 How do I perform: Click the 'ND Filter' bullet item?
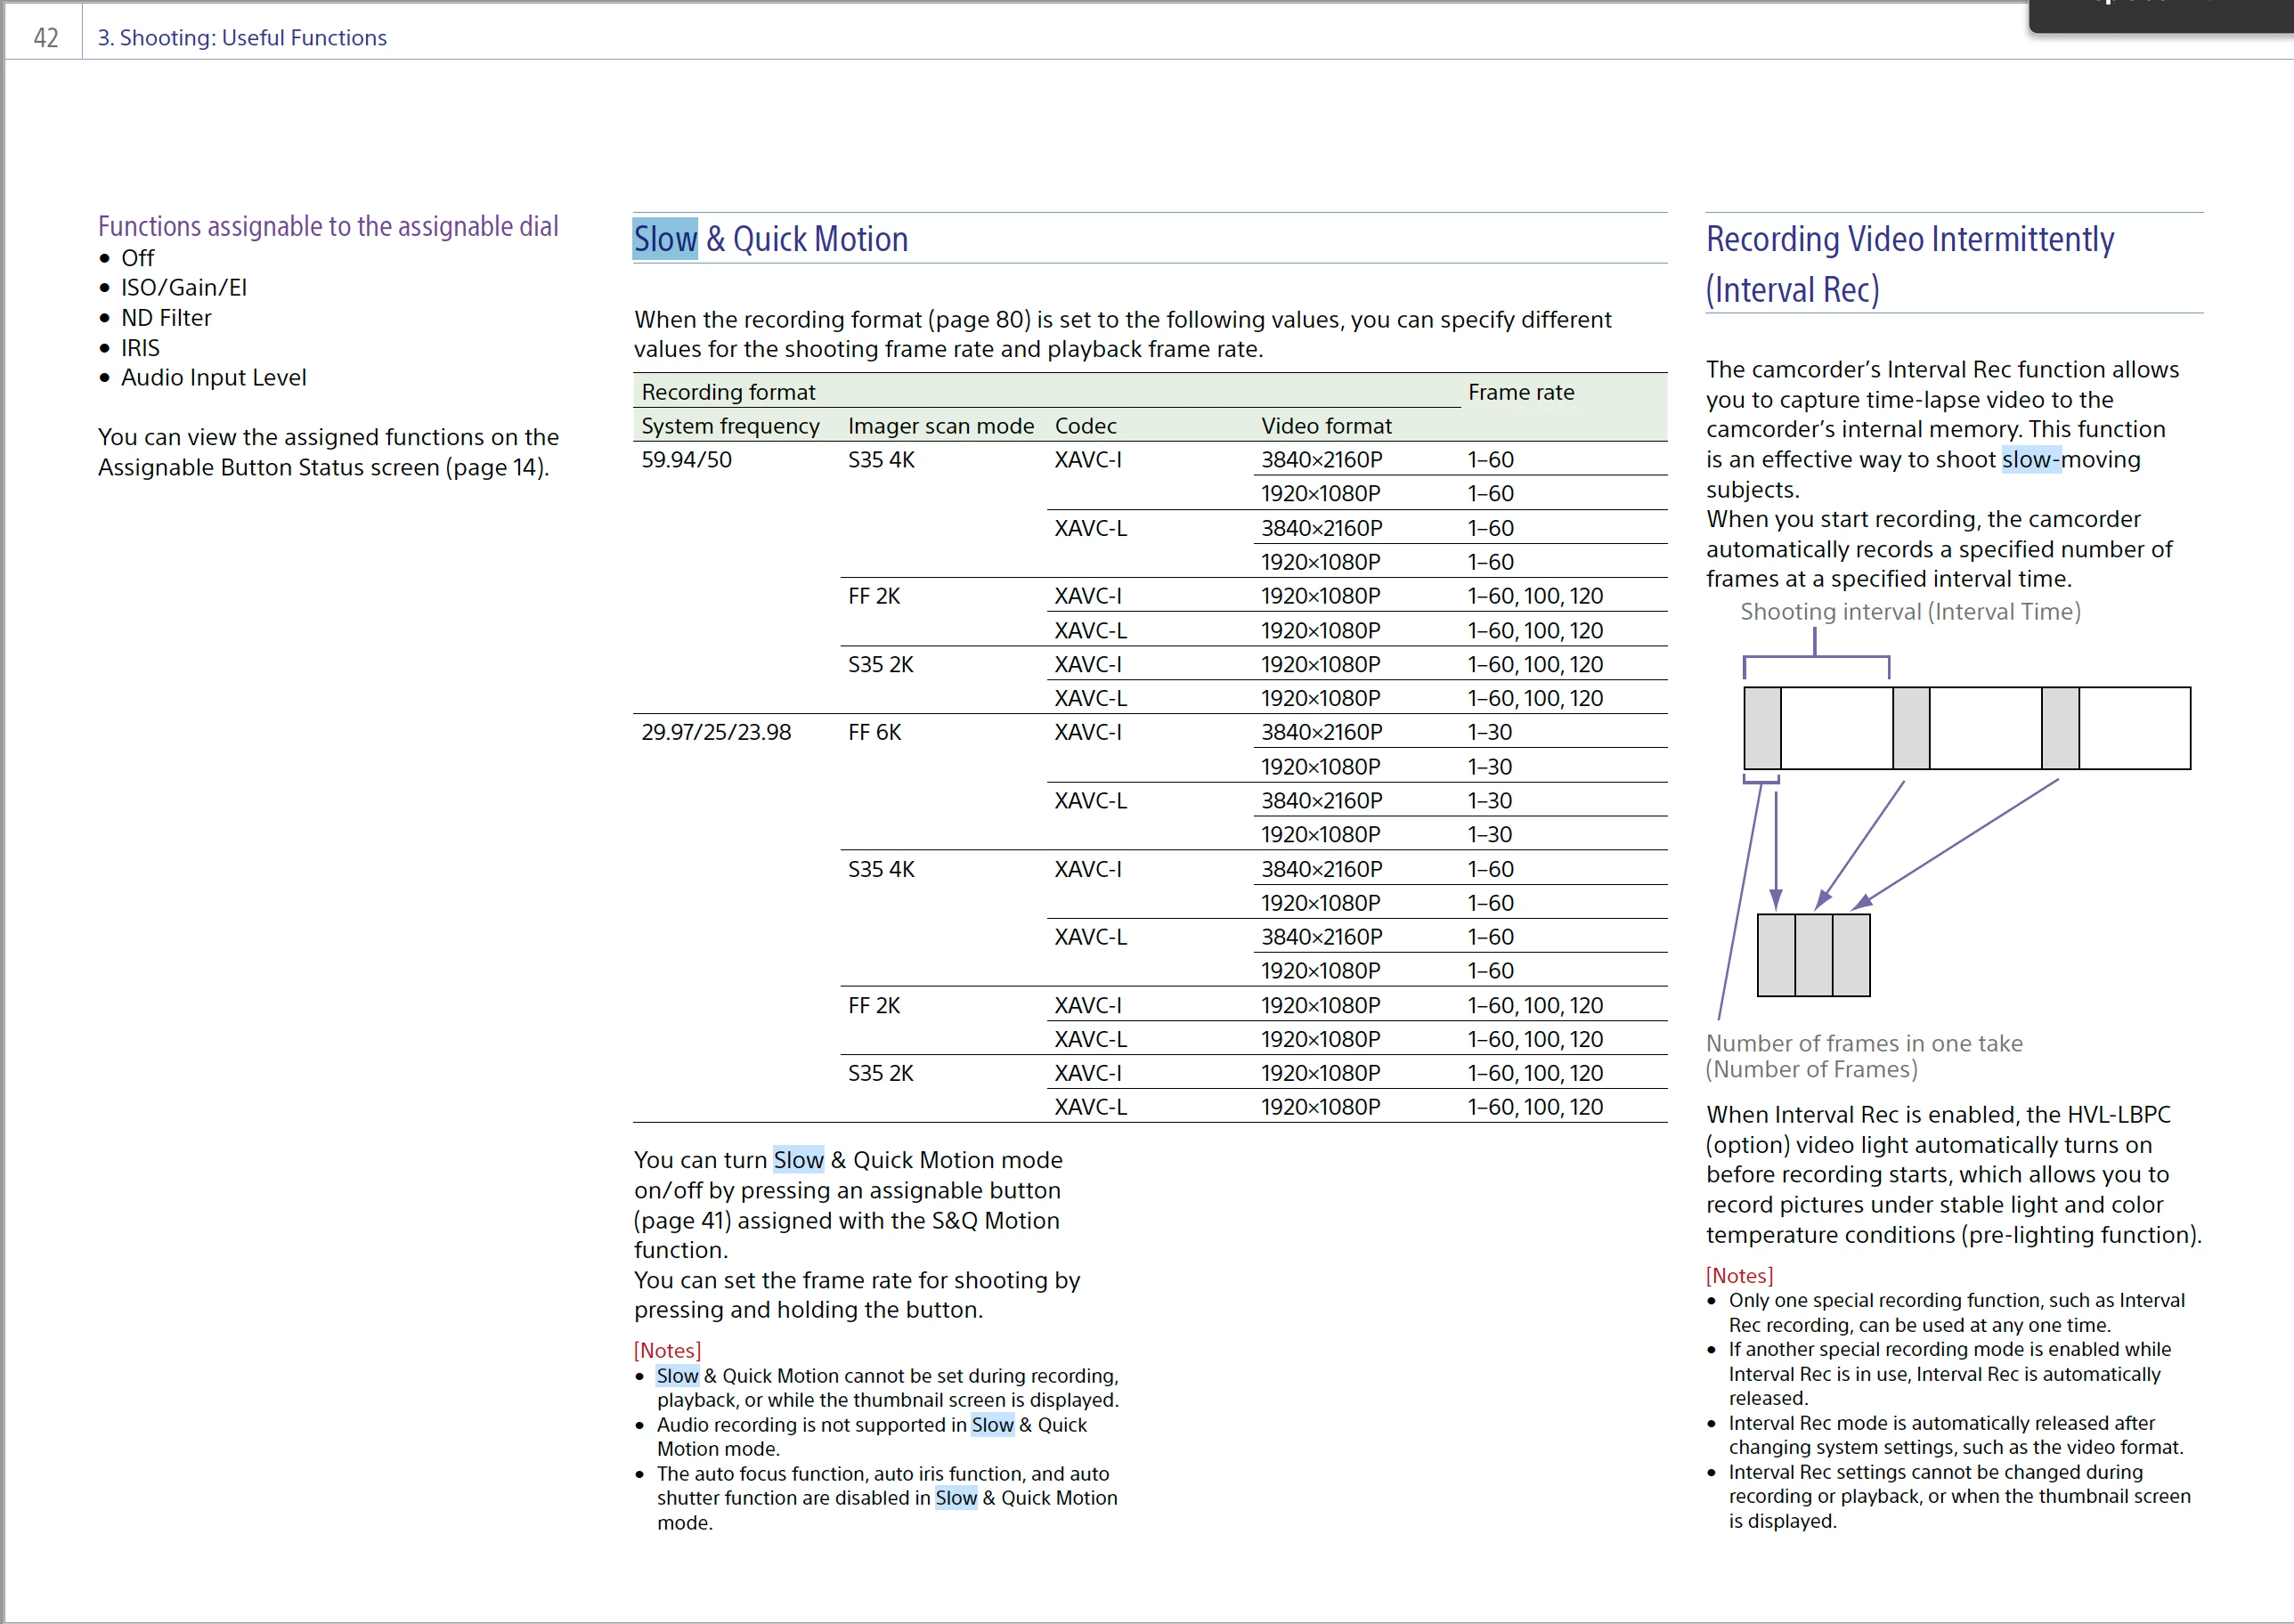(166, 318)
